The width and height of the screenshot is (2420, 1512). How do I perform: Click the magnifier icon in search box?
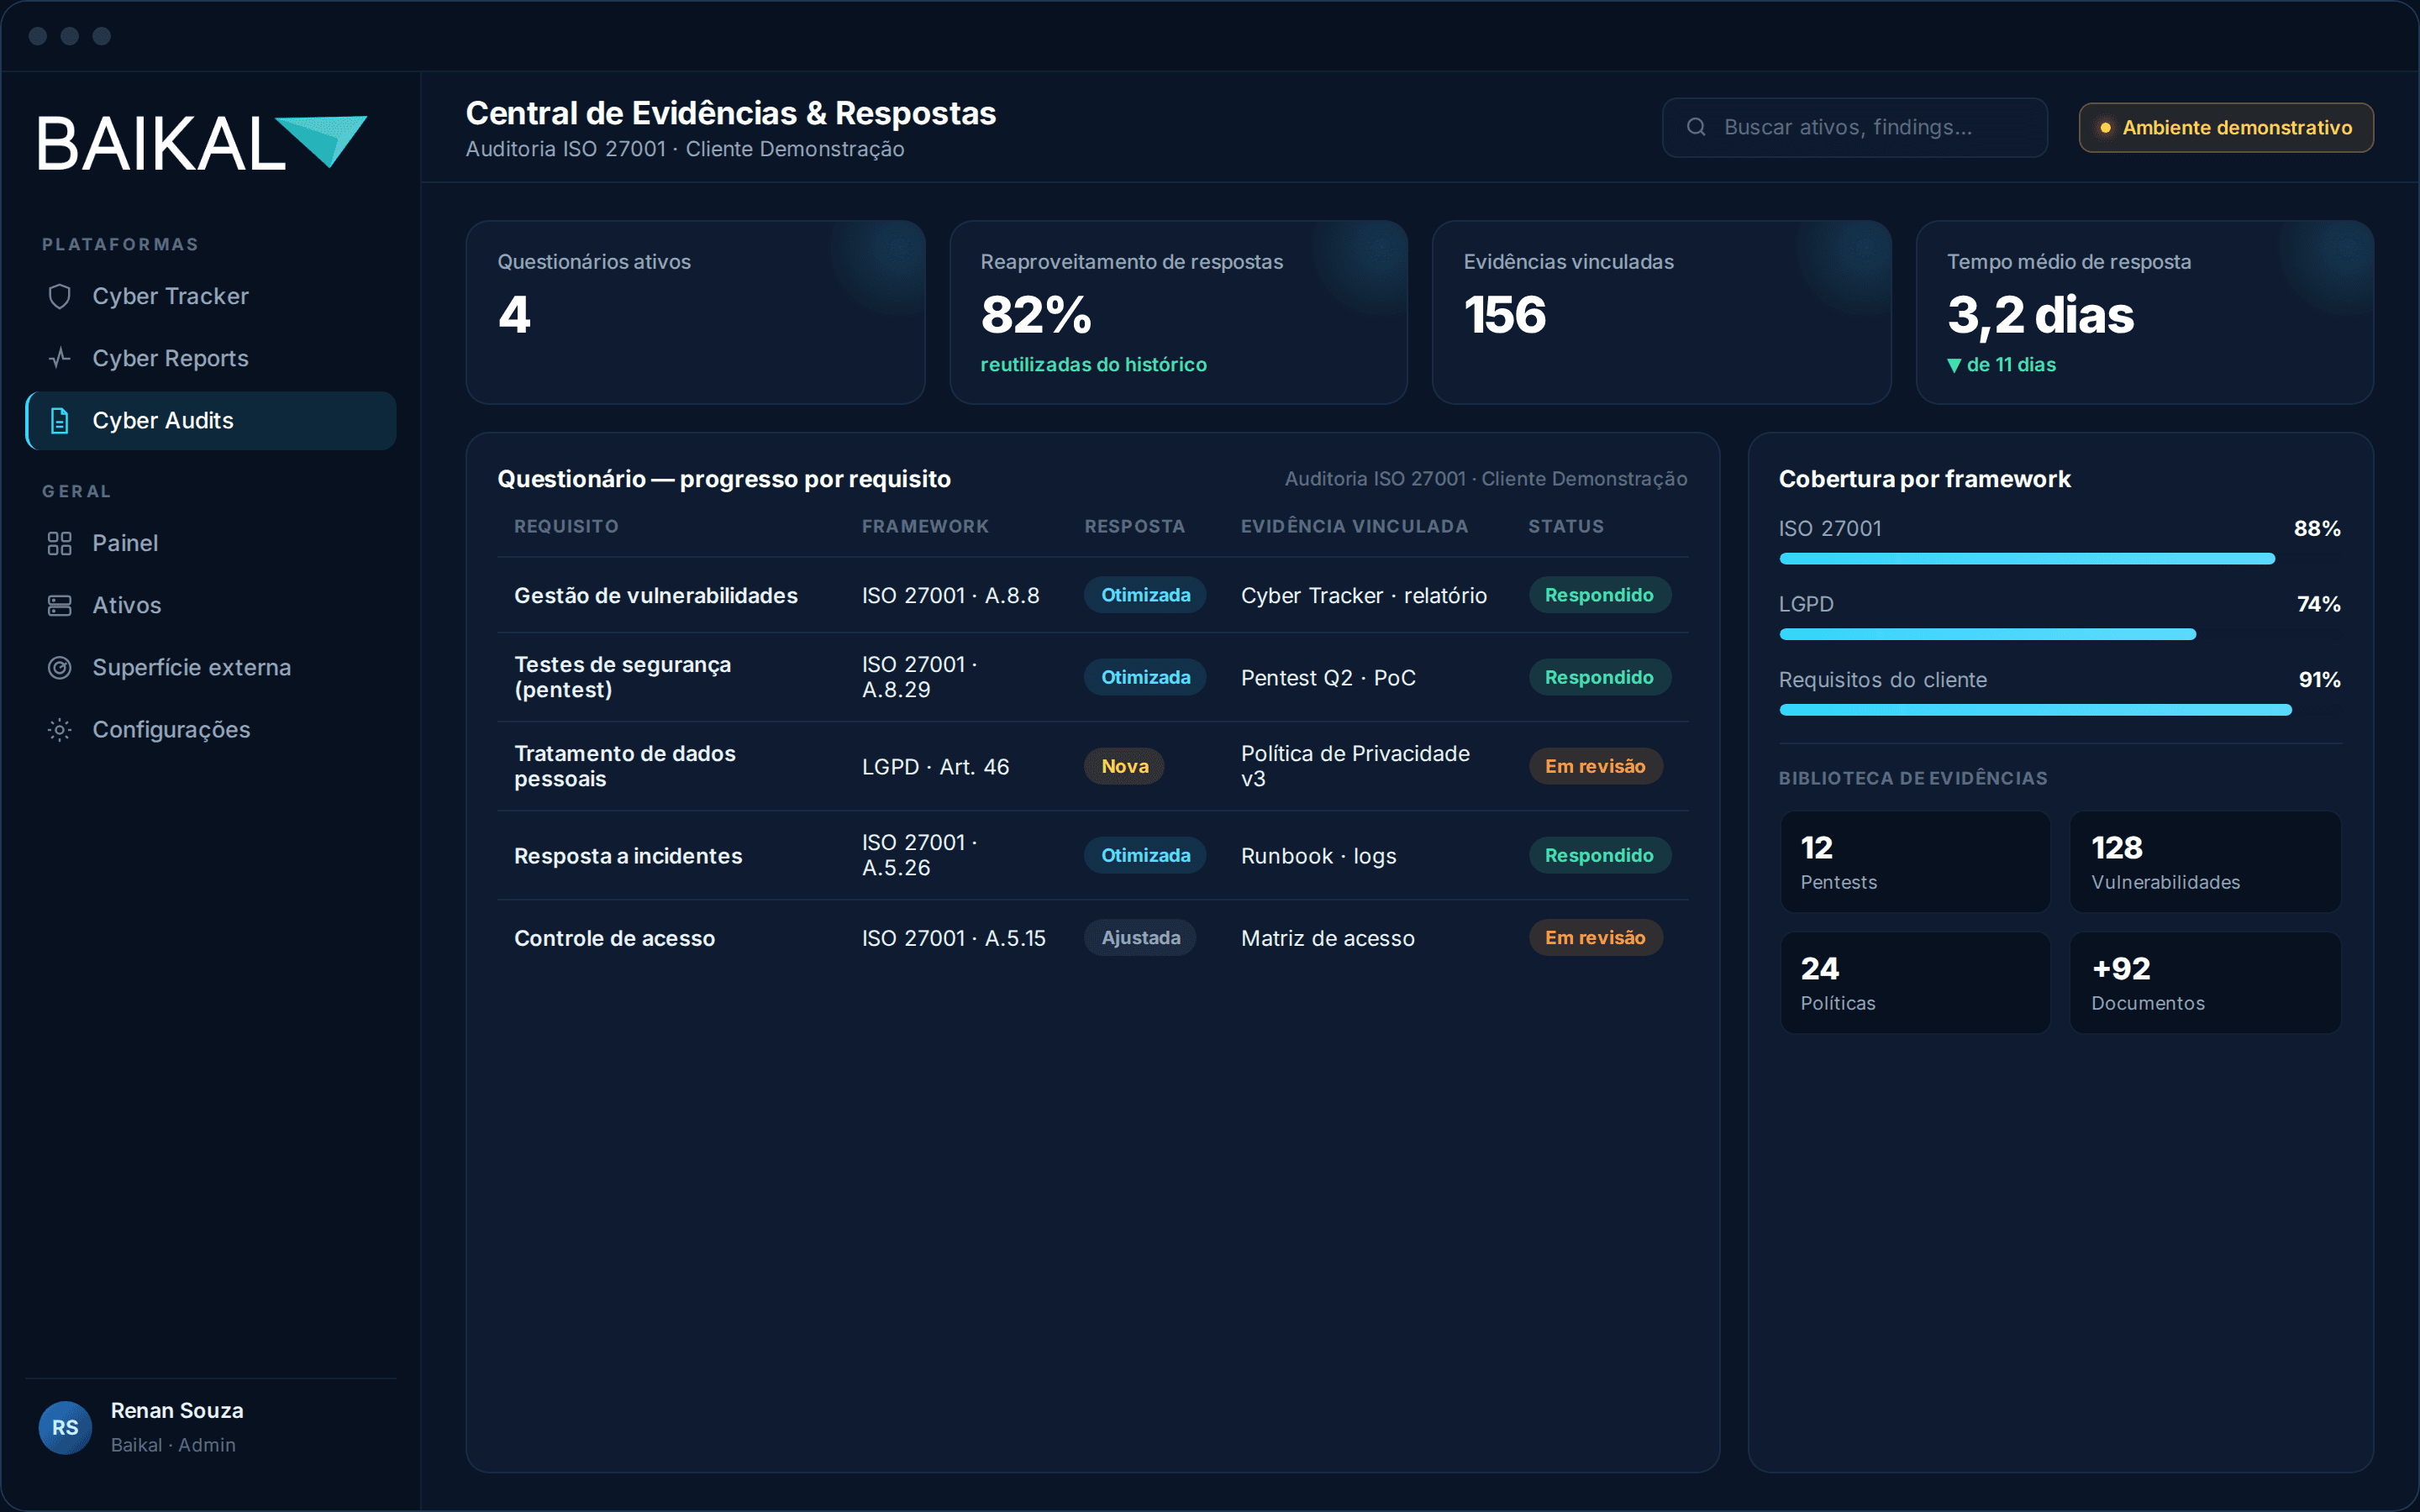[x=1696, y=127]
